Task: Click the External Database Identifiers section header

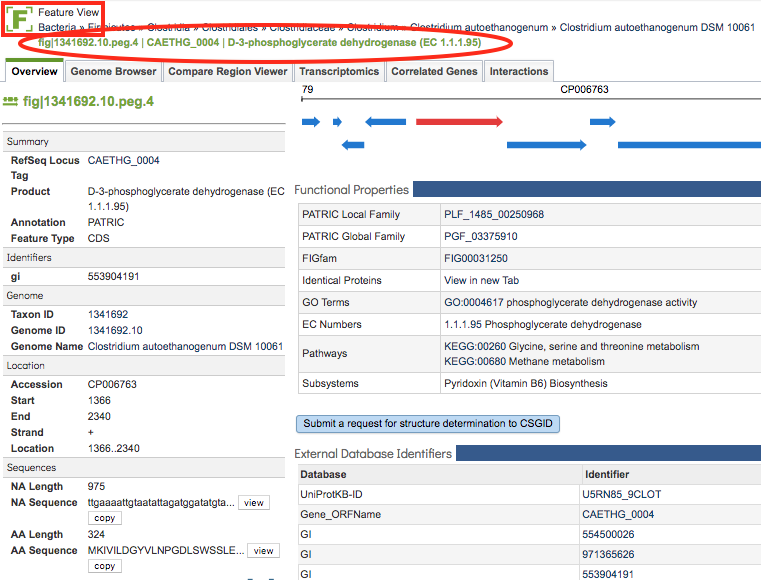Action: 373,453
